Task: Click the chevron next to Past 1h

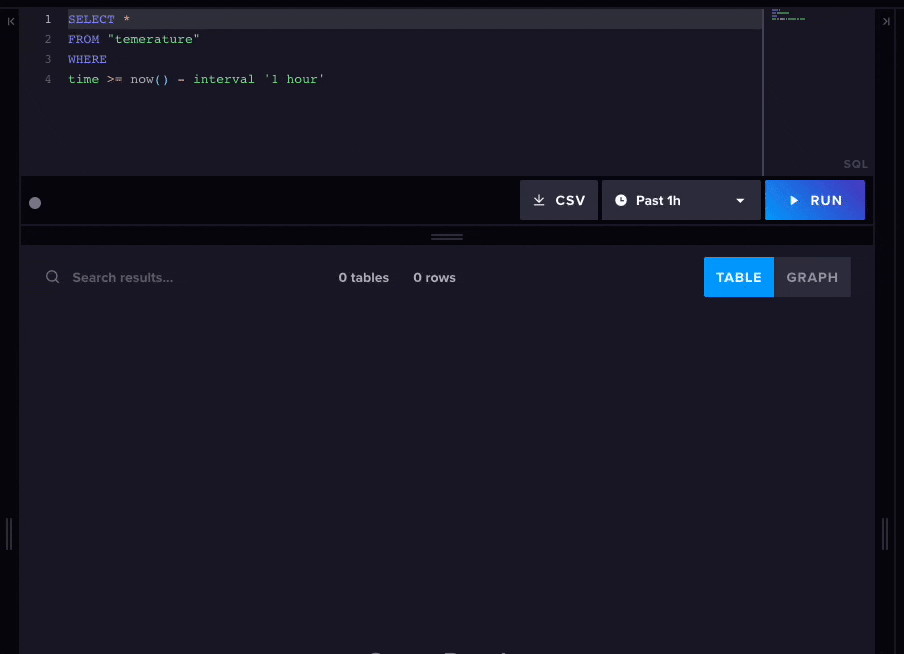Action: click(742, 199)
